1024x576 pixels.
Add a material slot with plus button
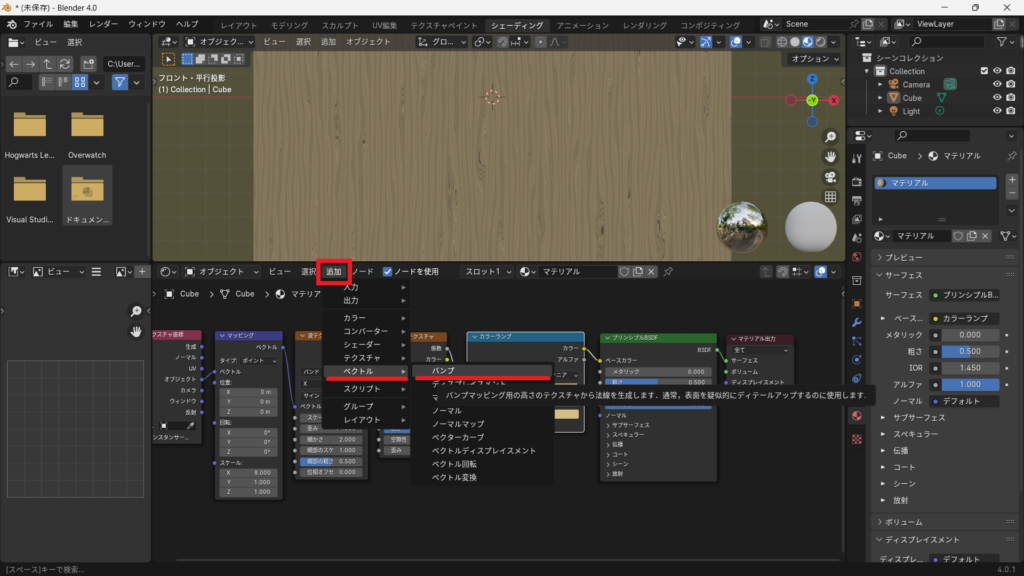click(x=1012, y=180)
